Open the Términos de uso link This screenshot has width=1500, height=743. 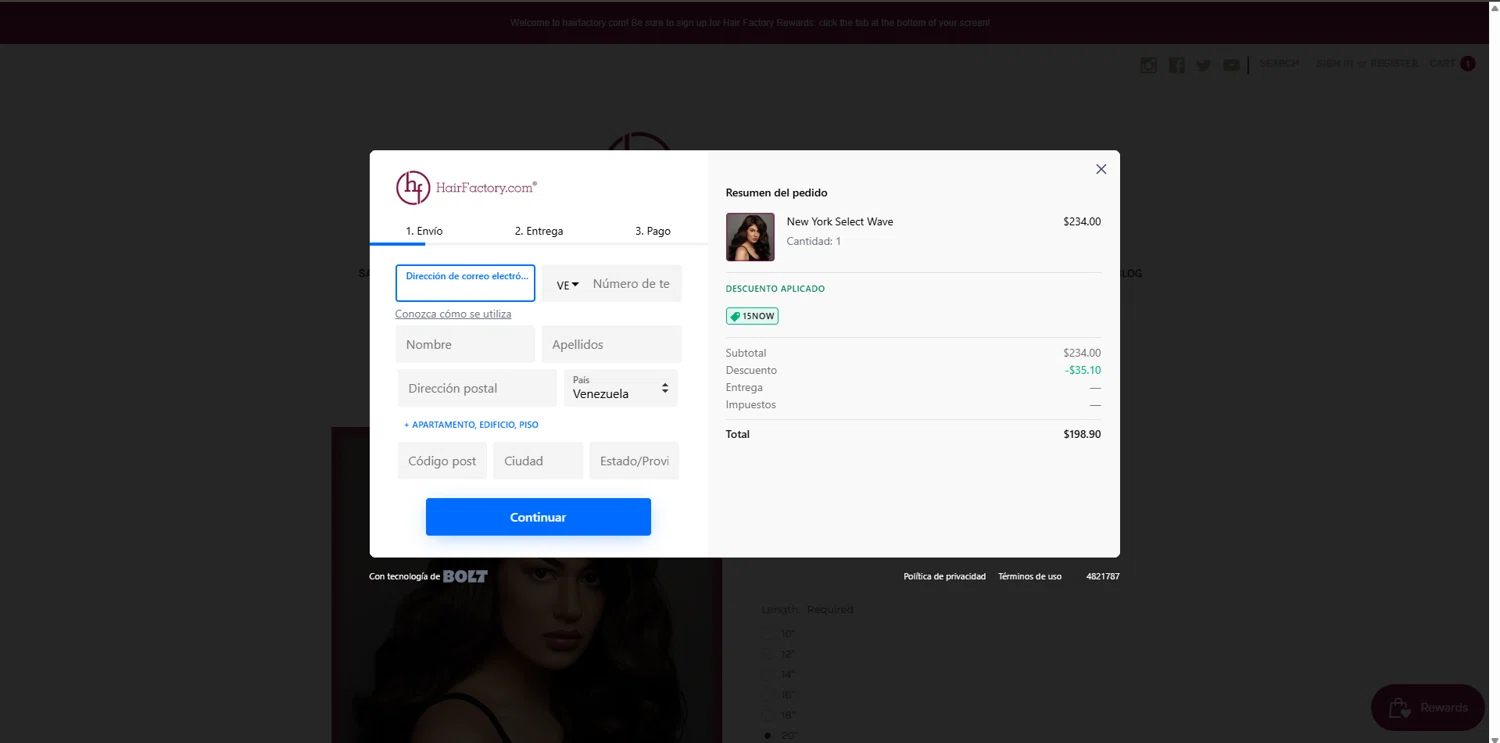pos(1029,576)
